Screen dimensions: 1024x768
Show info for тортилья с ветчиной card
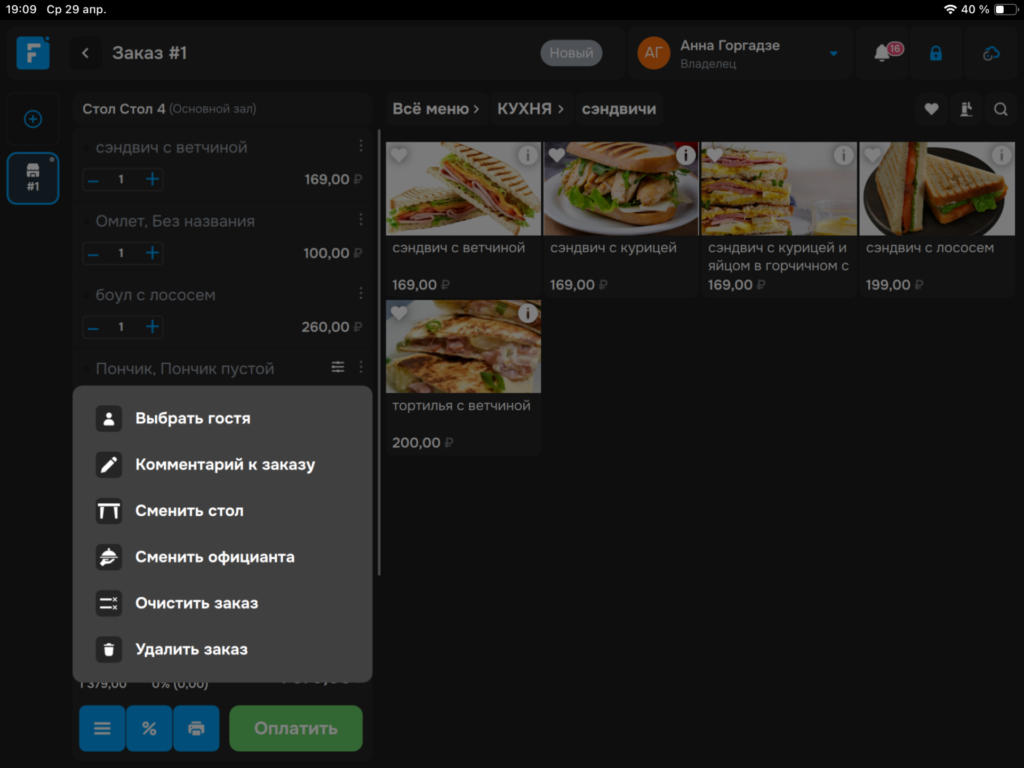pos(528,313)
